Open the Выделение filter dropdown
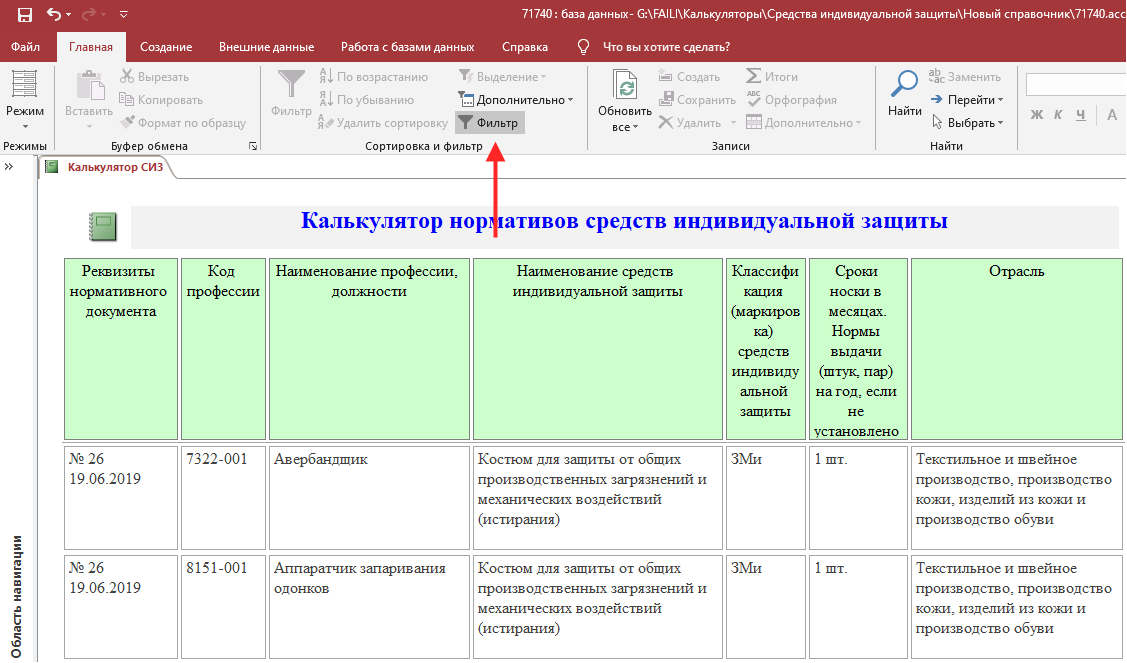Screen dimensions: 1127x663 coord(502,76)
